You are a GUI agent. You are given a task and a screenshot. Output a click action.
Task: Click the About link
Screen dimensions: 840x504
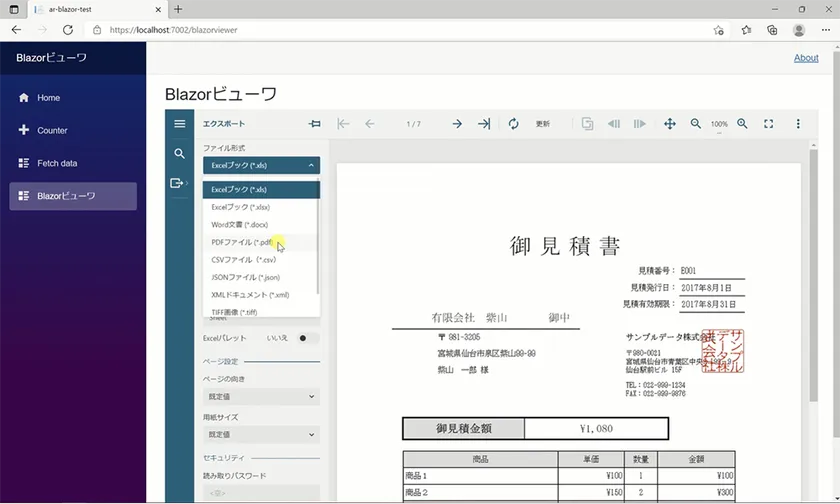(806, 58)
